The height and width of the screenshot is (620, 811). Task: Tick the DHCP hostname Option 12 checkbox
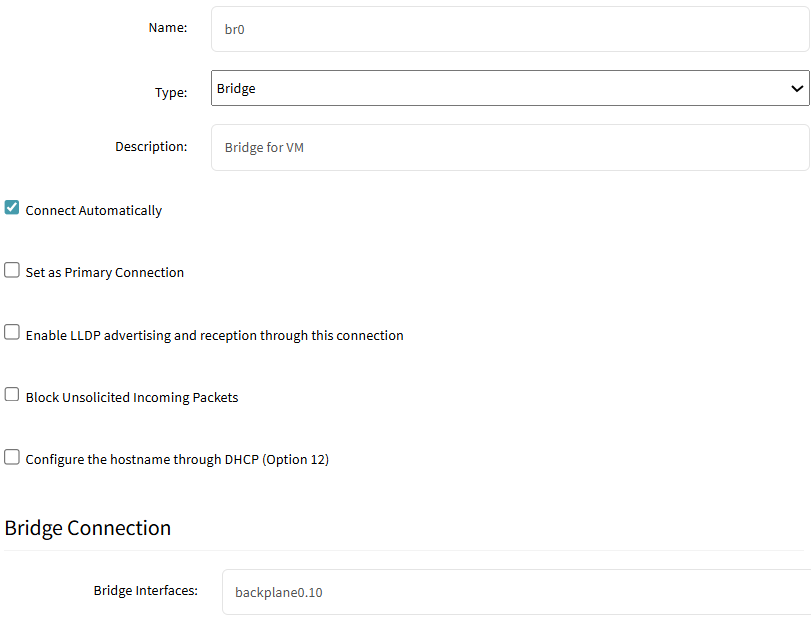click(x=12, y=457)
